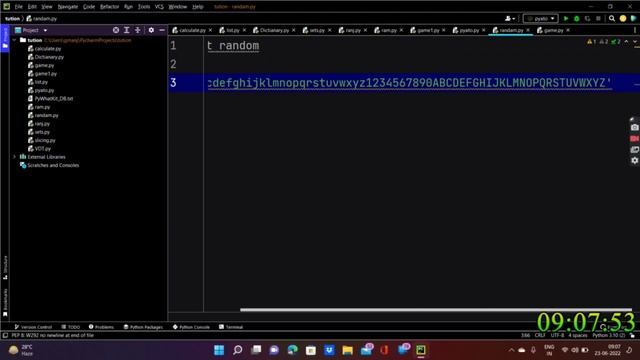Toggle the Project tool window side tab
This screenshot has height=360, width=640.
pos(5,37)
